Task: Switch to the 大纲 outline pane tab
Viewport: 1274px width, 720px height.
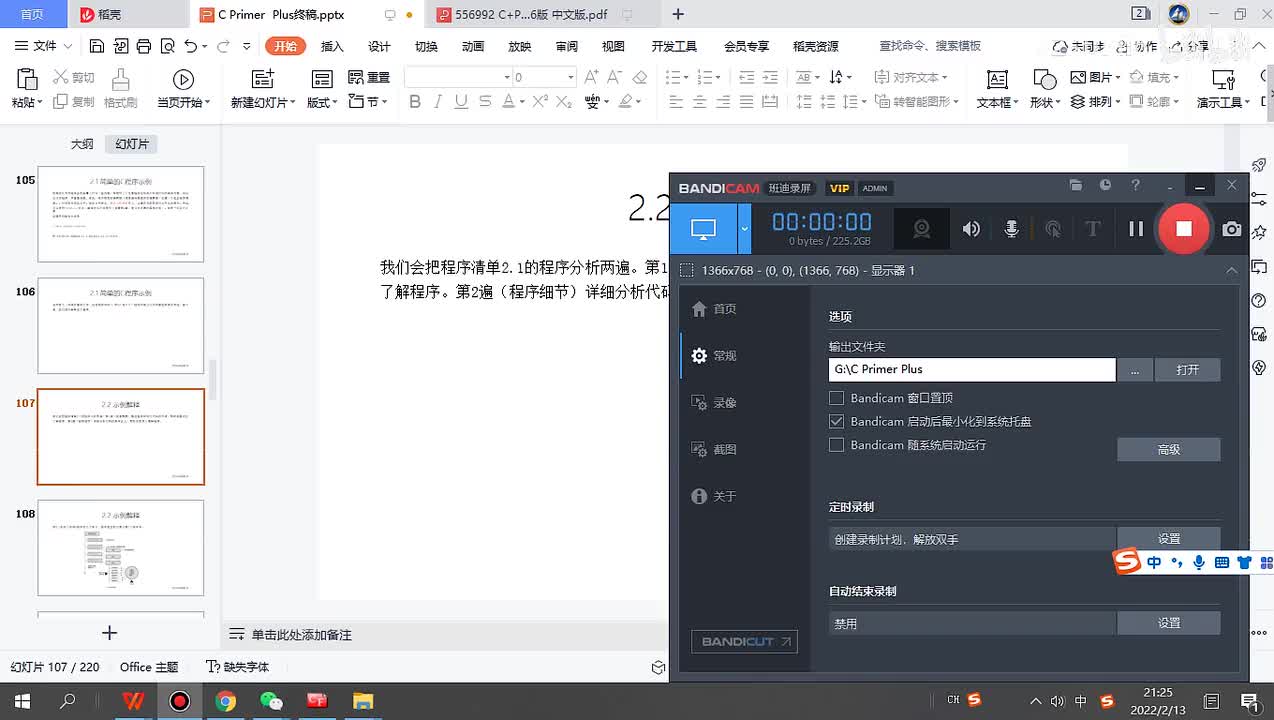Action: (x=82, y=144)
